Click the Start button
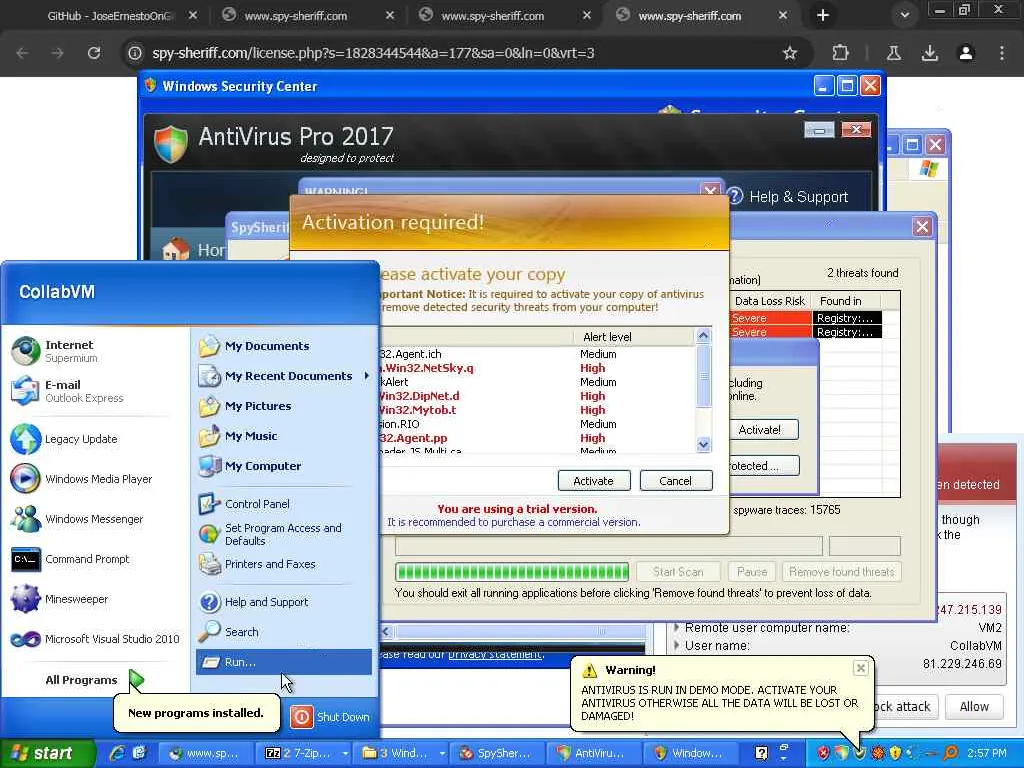 click(46, 753)
